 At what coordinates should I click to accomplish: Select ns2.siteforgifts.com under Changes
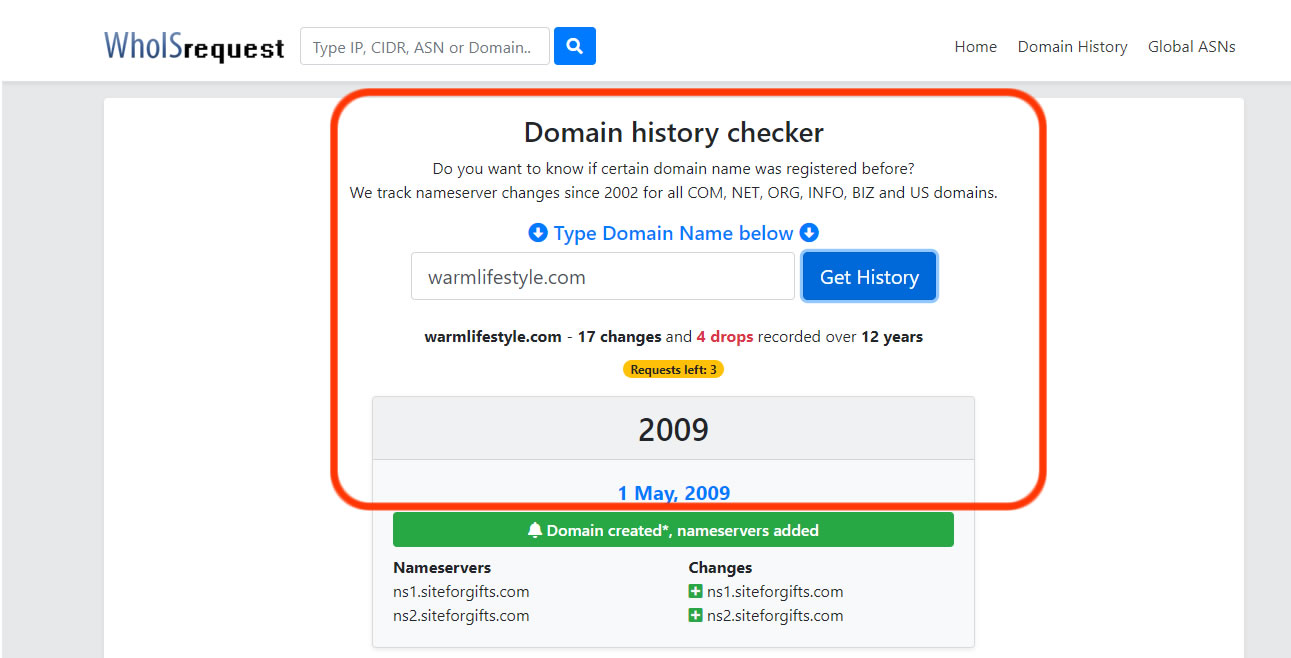tap(775, 615)
